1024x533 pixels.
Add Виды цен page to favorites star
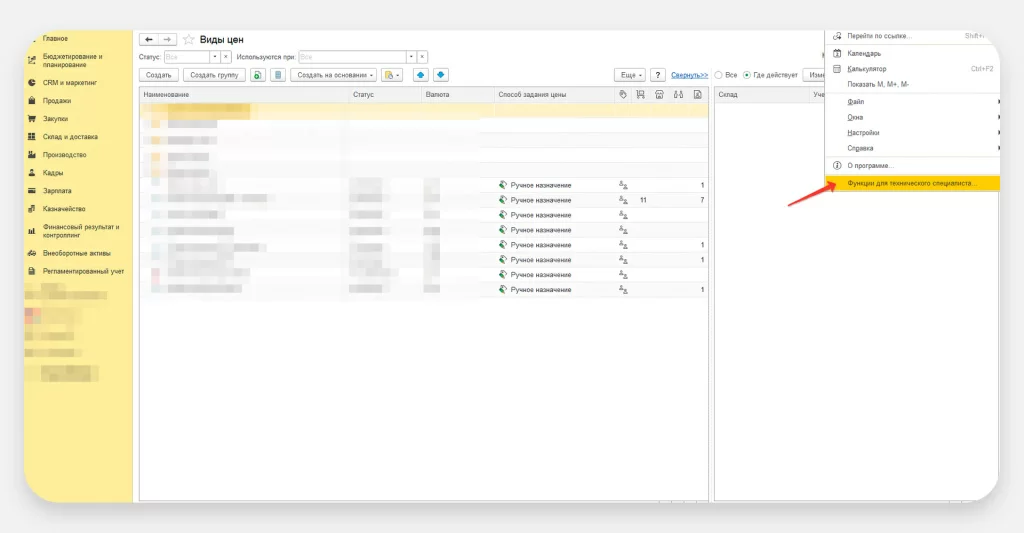click(x=188, y=39)
